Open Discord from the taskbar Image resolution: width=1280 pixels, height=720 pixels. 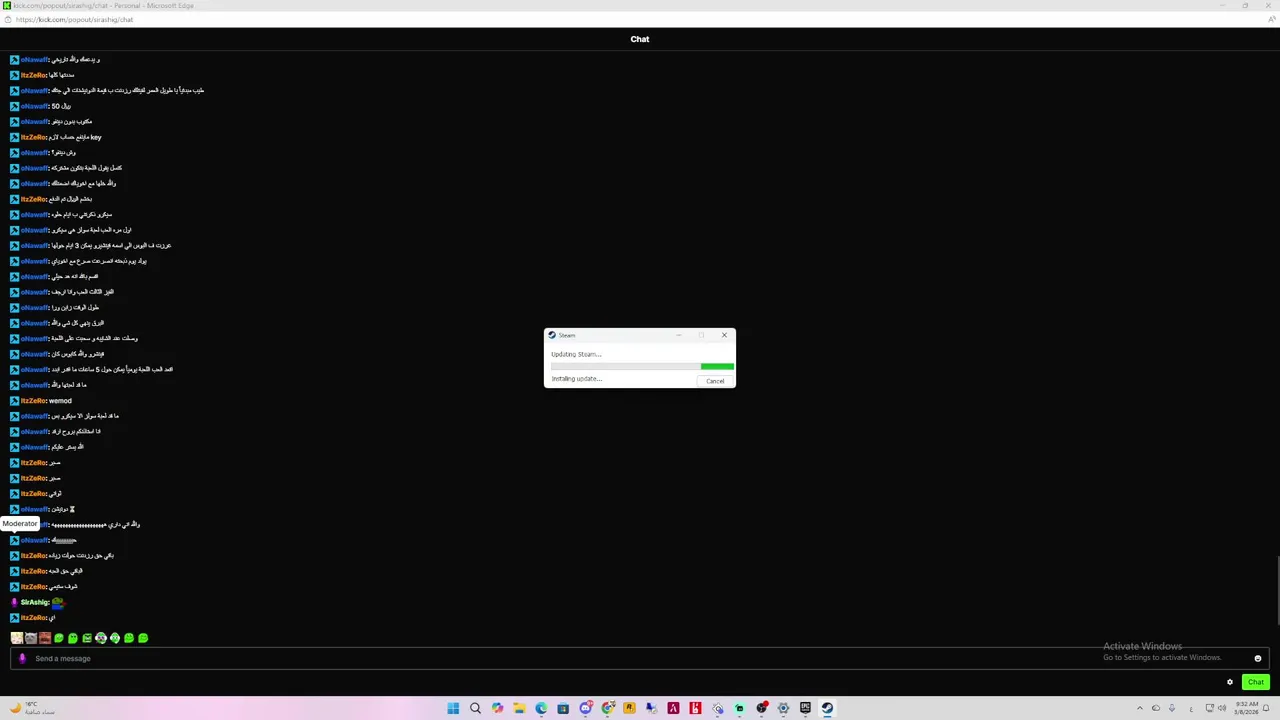tap(585, 708)
